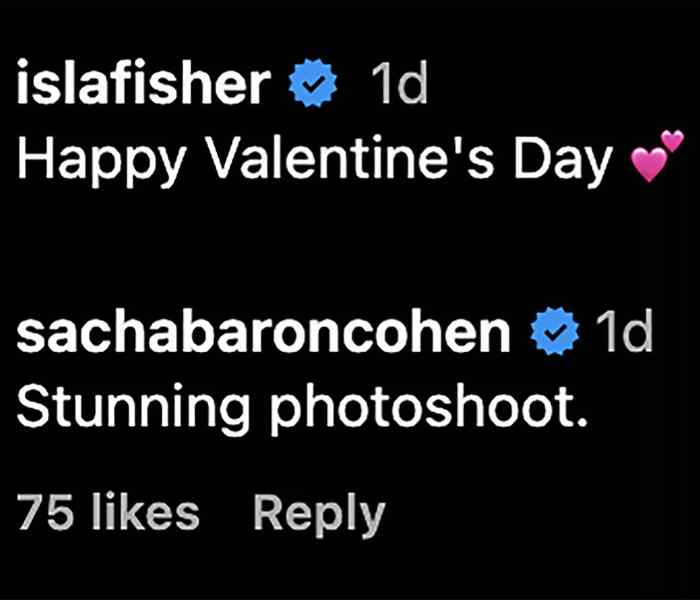This screenshot has width=700, height=600.
Task: Click the 1d timestamp on sachabaroncohen's comment
Action: pos(624,333)
